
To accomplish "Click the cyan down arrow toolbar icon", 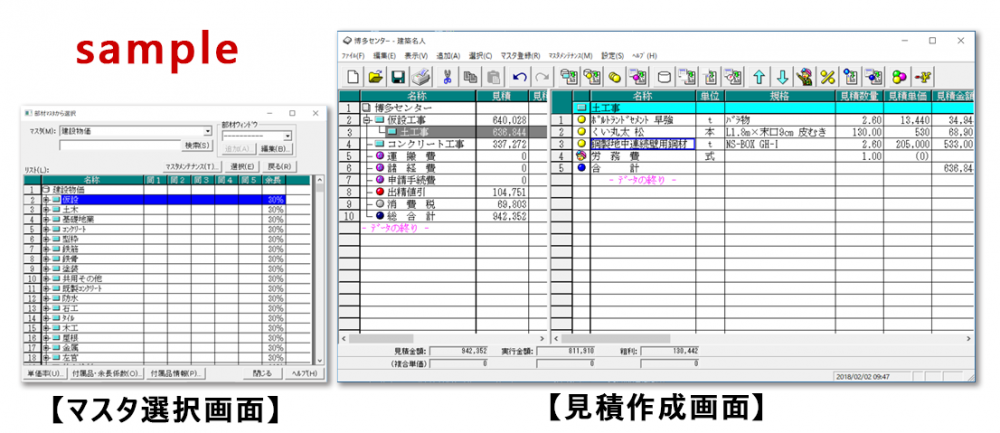I will (x=783, y=77).
